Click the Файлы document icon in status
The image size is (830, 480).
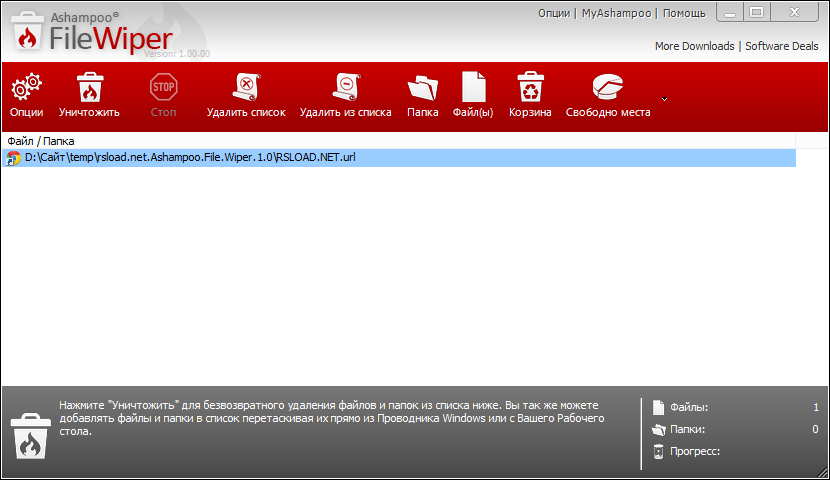click(658, 407)
